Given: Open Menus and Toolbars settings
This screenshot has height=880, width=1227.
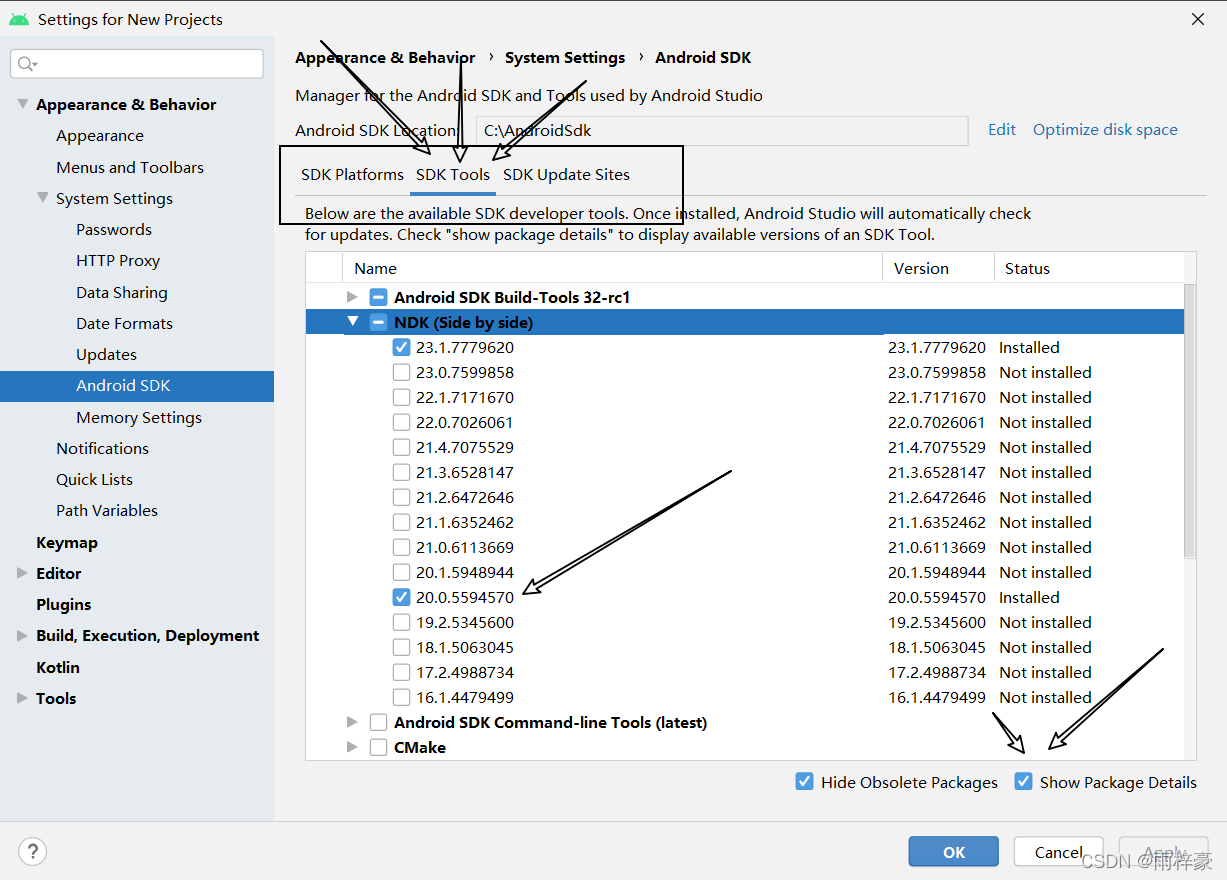Looking at the screenshot, I should (x=130, y=167).
